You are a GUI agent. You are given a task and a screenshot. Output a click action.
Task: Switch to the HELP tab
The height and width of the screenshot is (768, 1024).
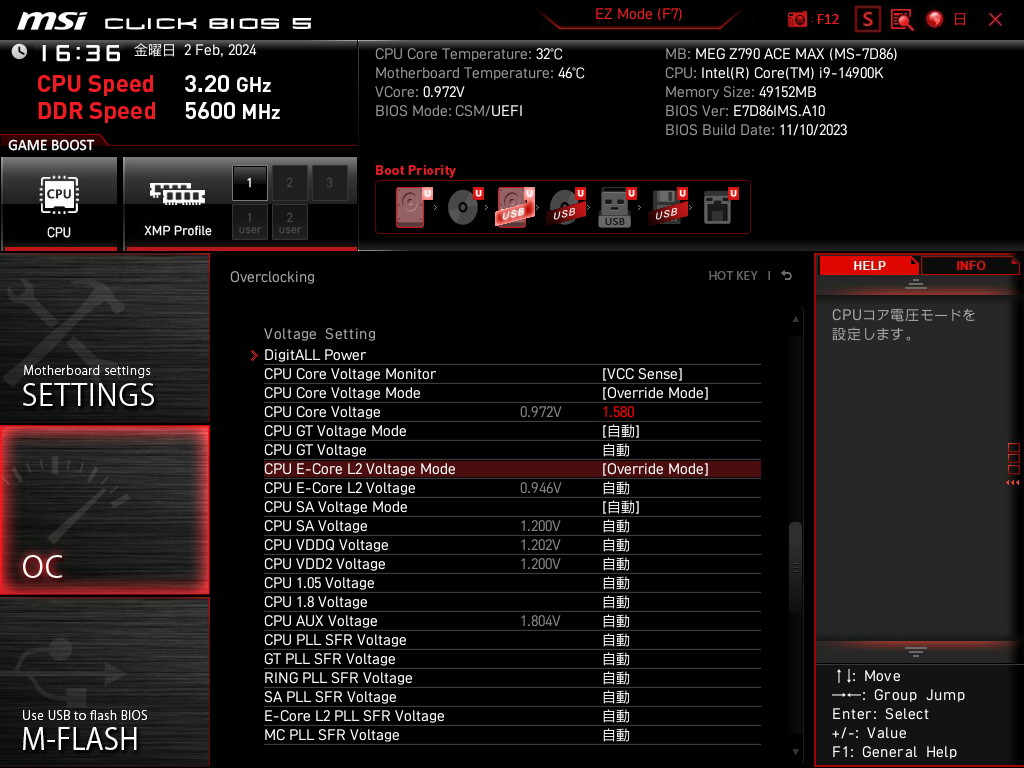(869, 265)
